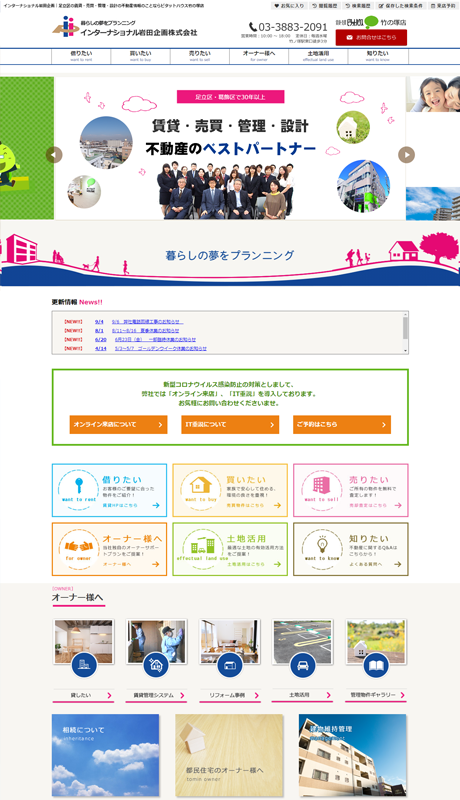460x800 pixels.
Task: Expand the 貸したい link arrow
Action: 109,695
